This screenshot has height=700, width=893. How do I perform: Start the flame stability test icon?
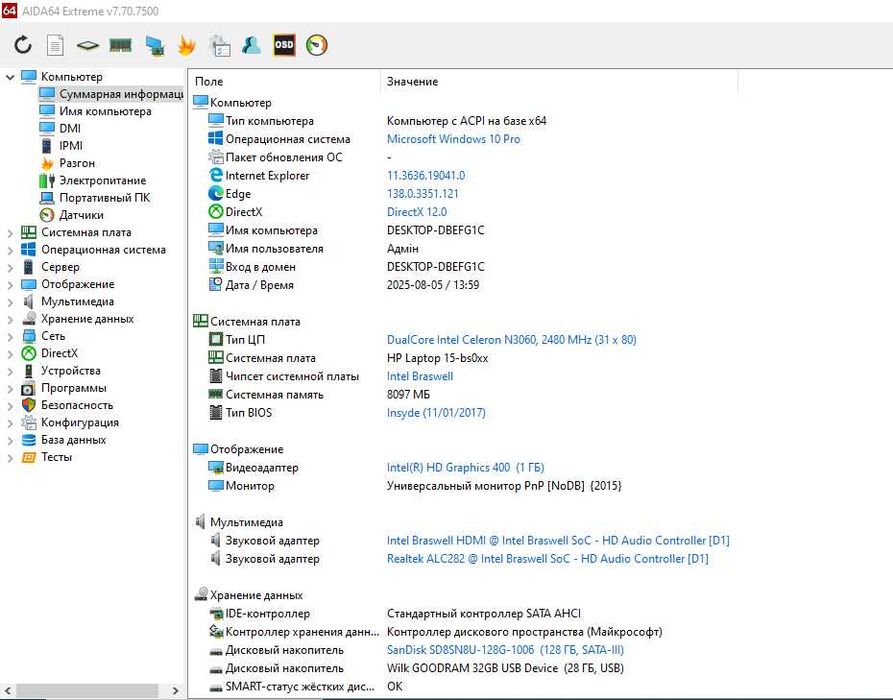coord(187,45)
